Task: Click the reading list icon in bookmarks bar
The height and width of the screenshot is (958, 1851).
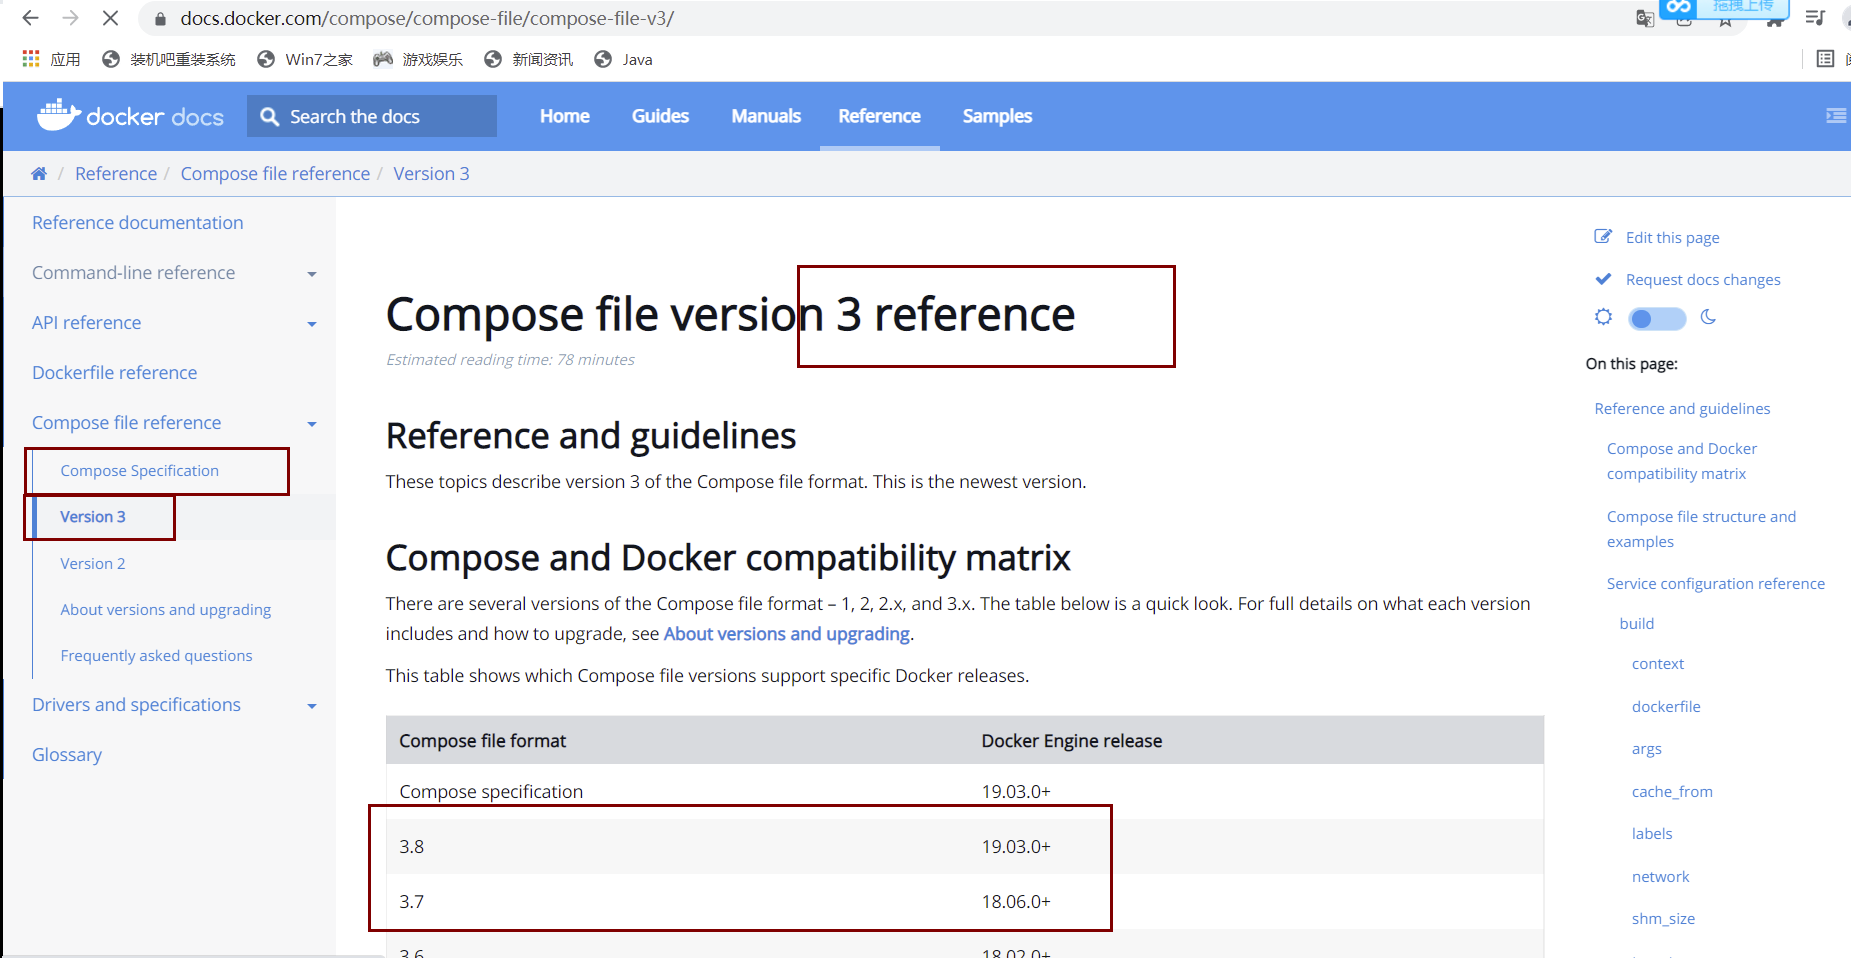Action: tap(1825, 59)
